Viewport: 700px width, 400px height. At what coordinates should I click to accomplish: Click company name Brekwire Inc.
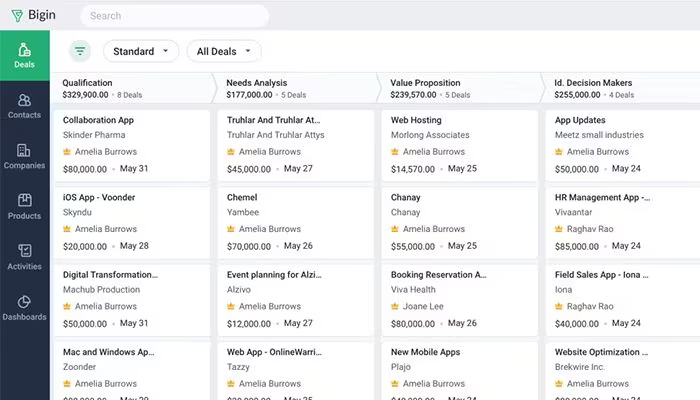click(579, 367)
